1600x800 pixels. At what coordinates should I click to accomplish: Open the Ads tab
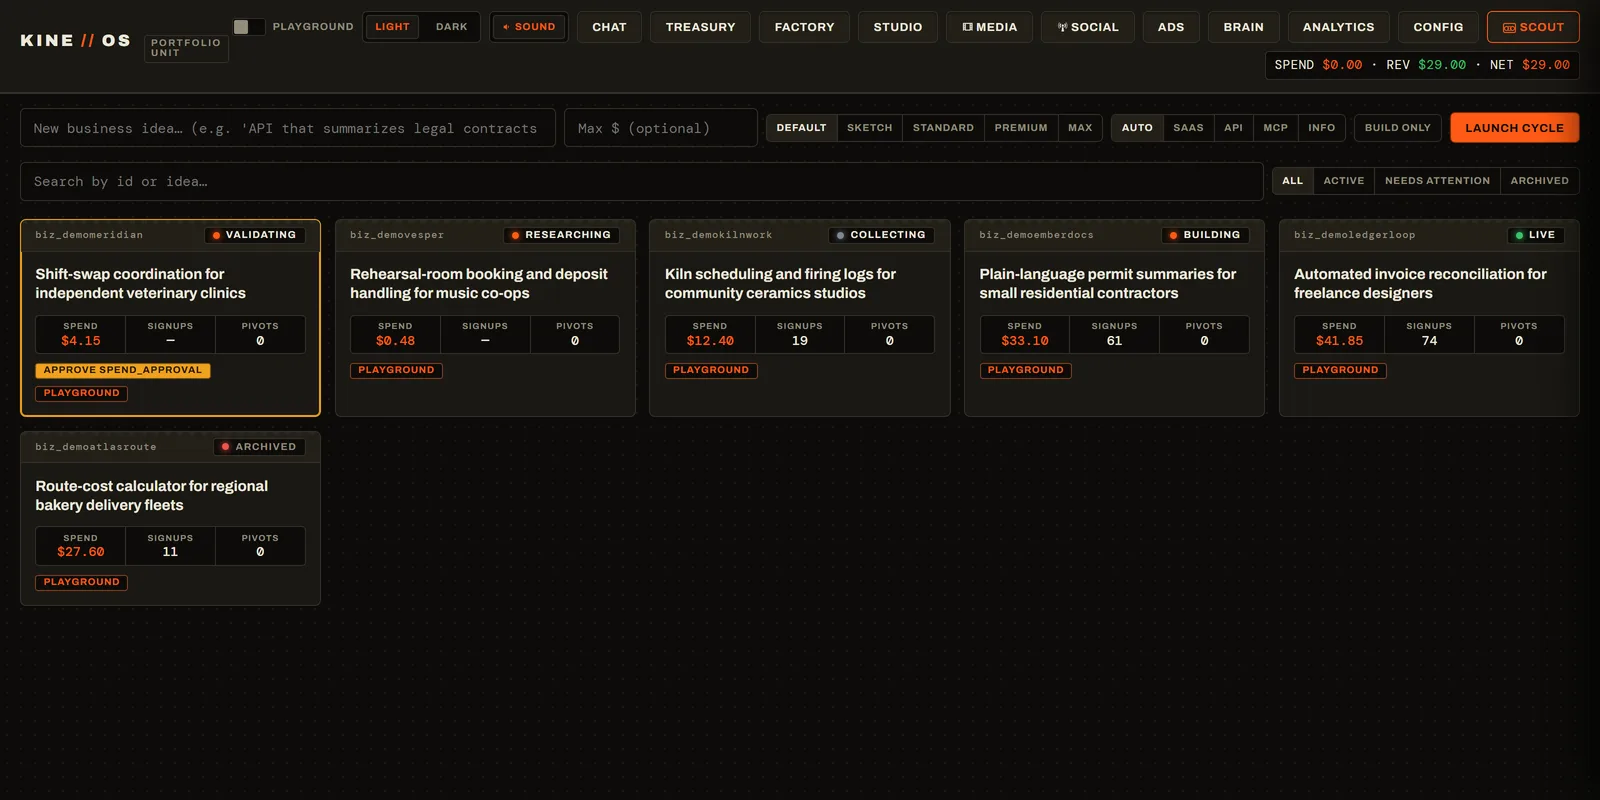tap(1171, 27)
